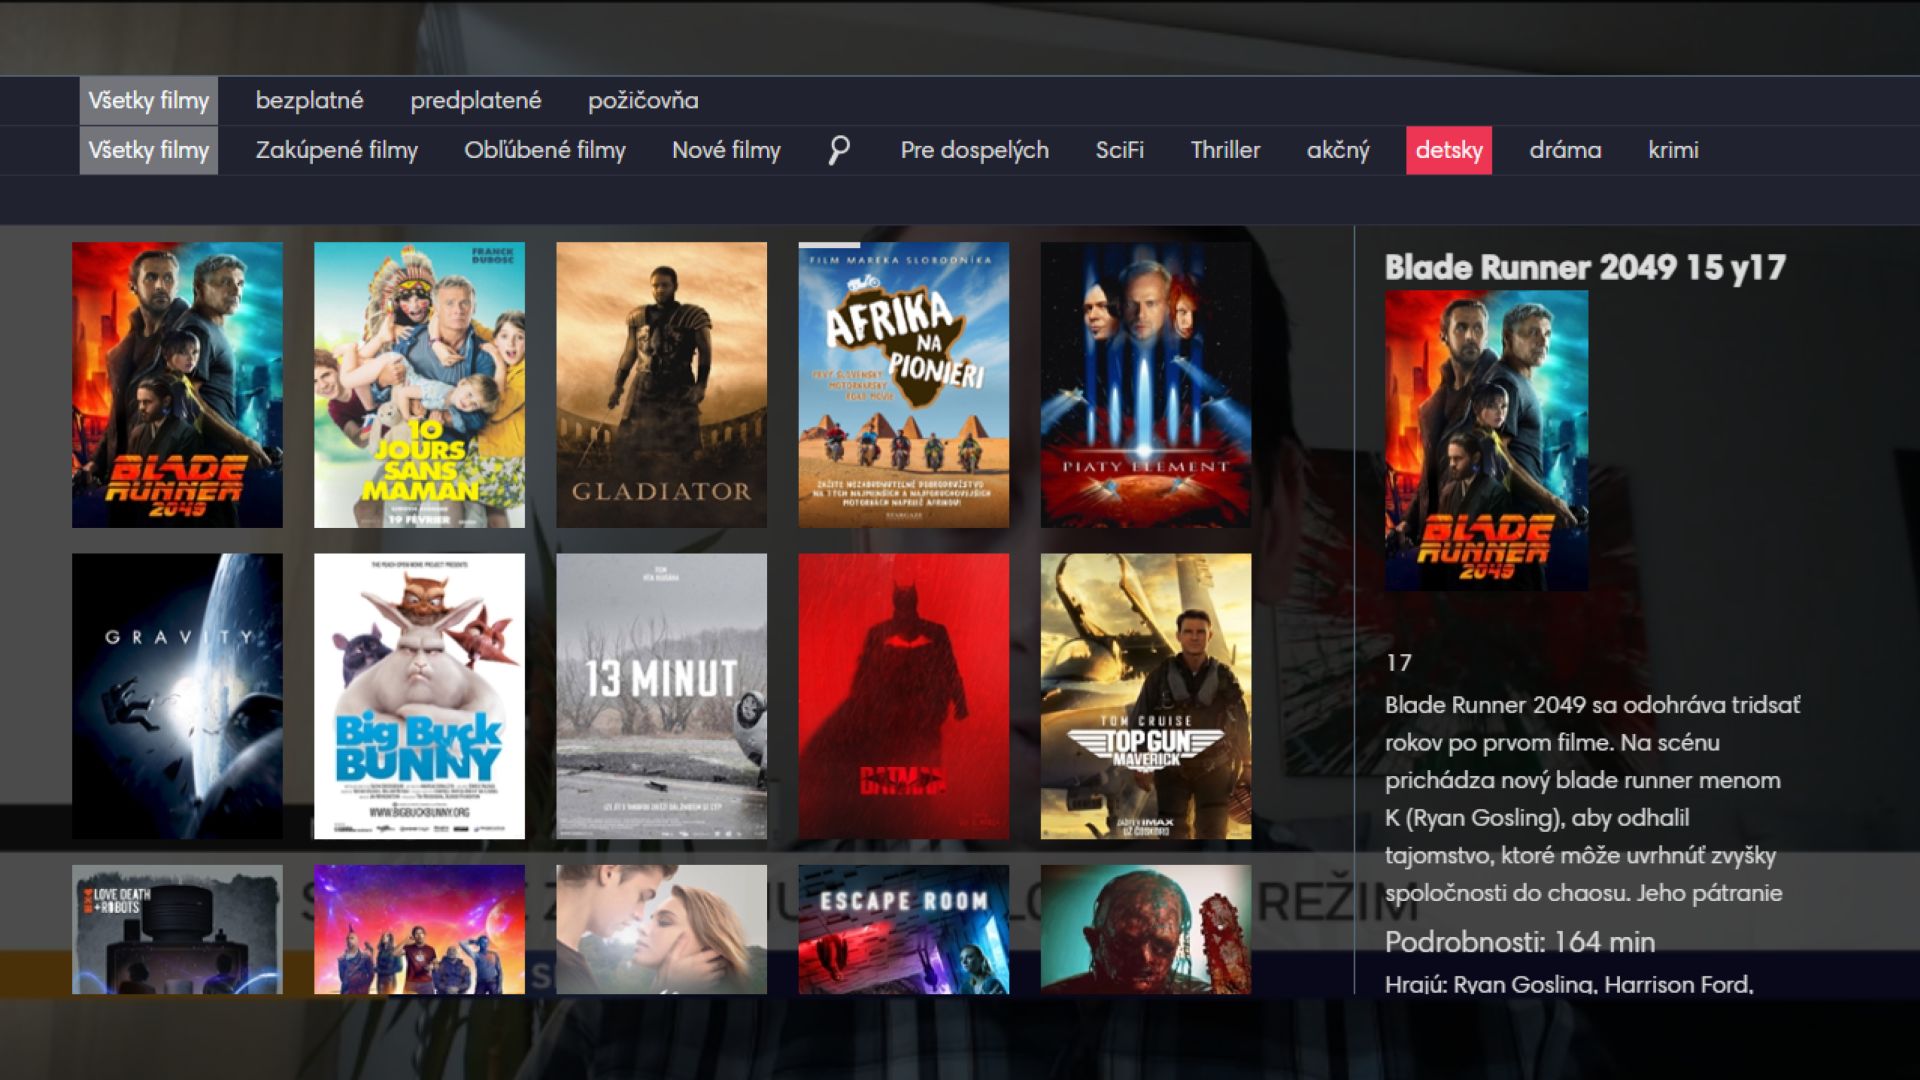Switch to the predplatené tab
Screen dimensions: 1920x1080
[475, 101]
